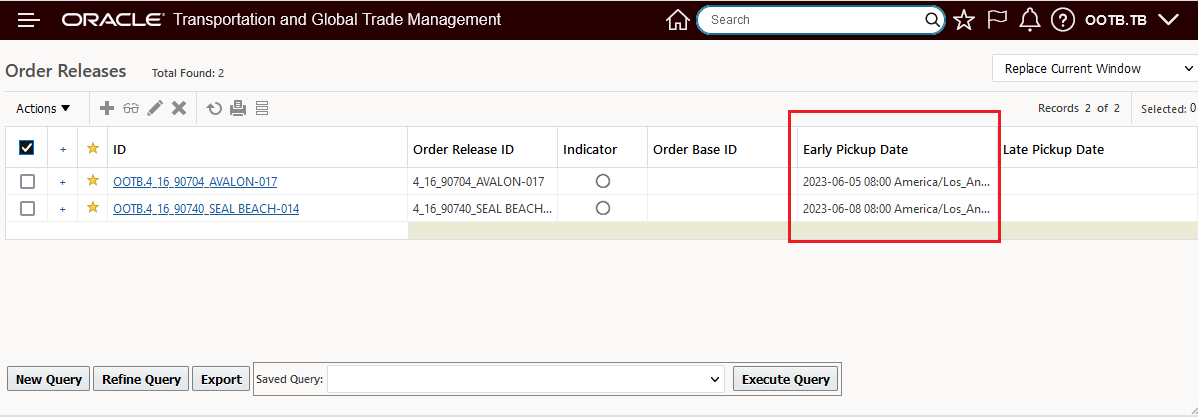Check the AVALON-017 row checkbox
The image size is (1198, 417).
click(27, 182)
